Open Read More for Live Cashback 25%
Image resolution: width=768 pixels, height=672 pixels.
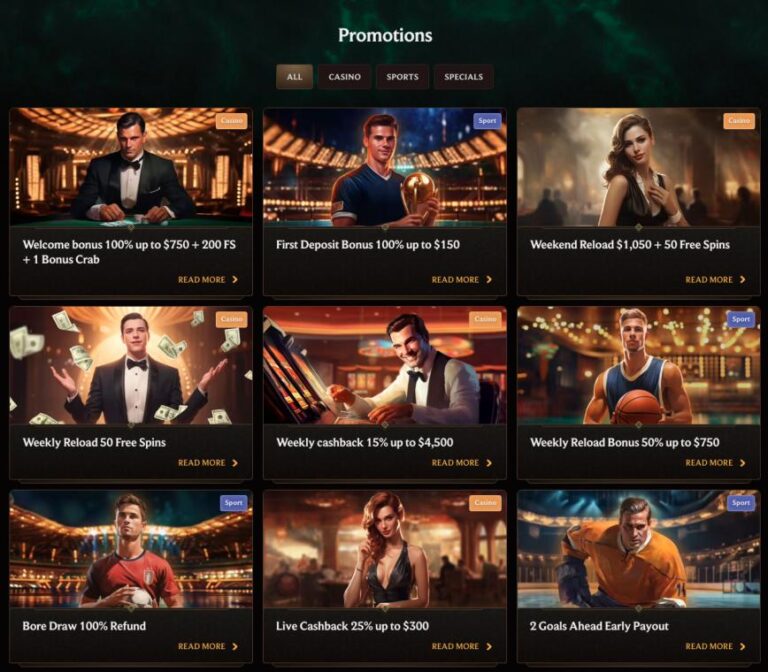click(462, 646)
